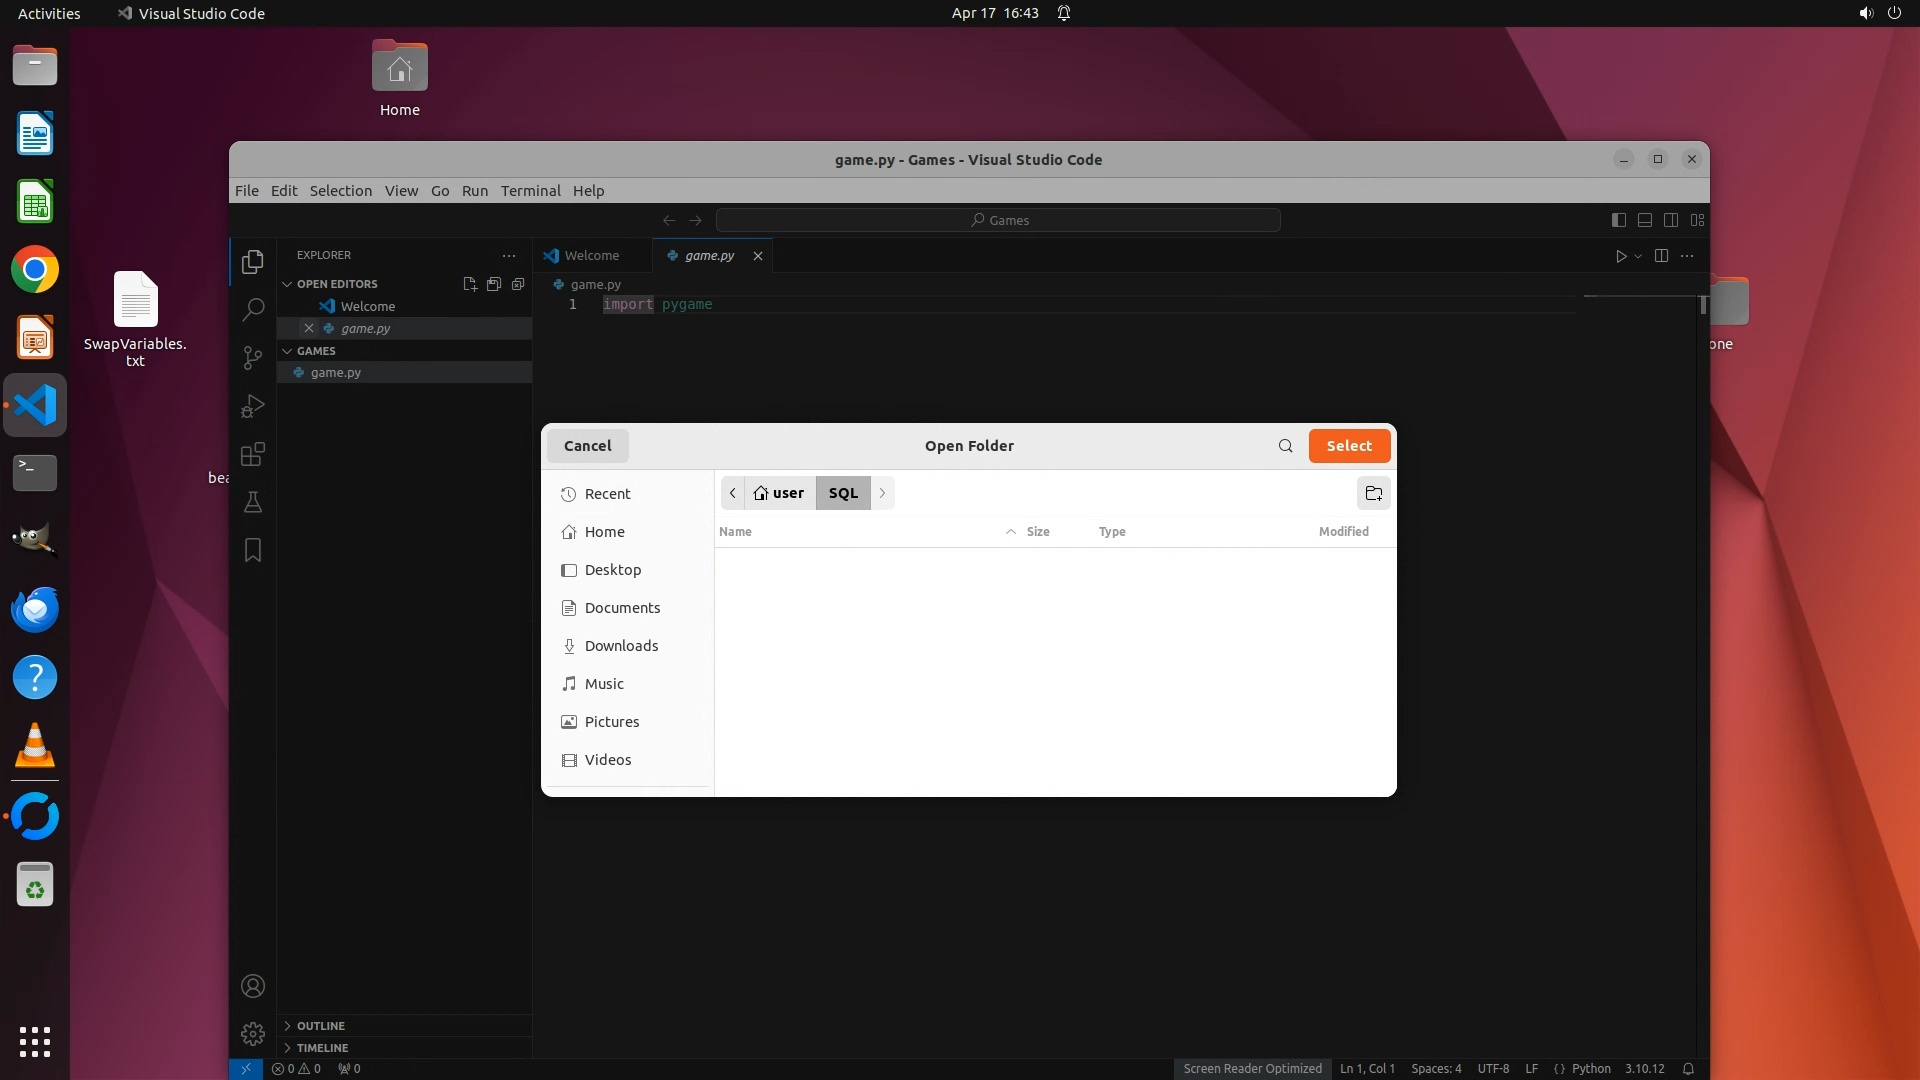
Task: Open Run and Debug view icon
Action: (253, 406)
